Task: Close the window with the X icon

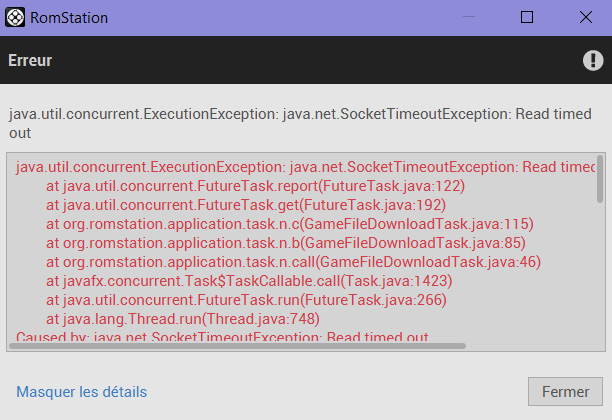Action: click(x=585, y=17)
